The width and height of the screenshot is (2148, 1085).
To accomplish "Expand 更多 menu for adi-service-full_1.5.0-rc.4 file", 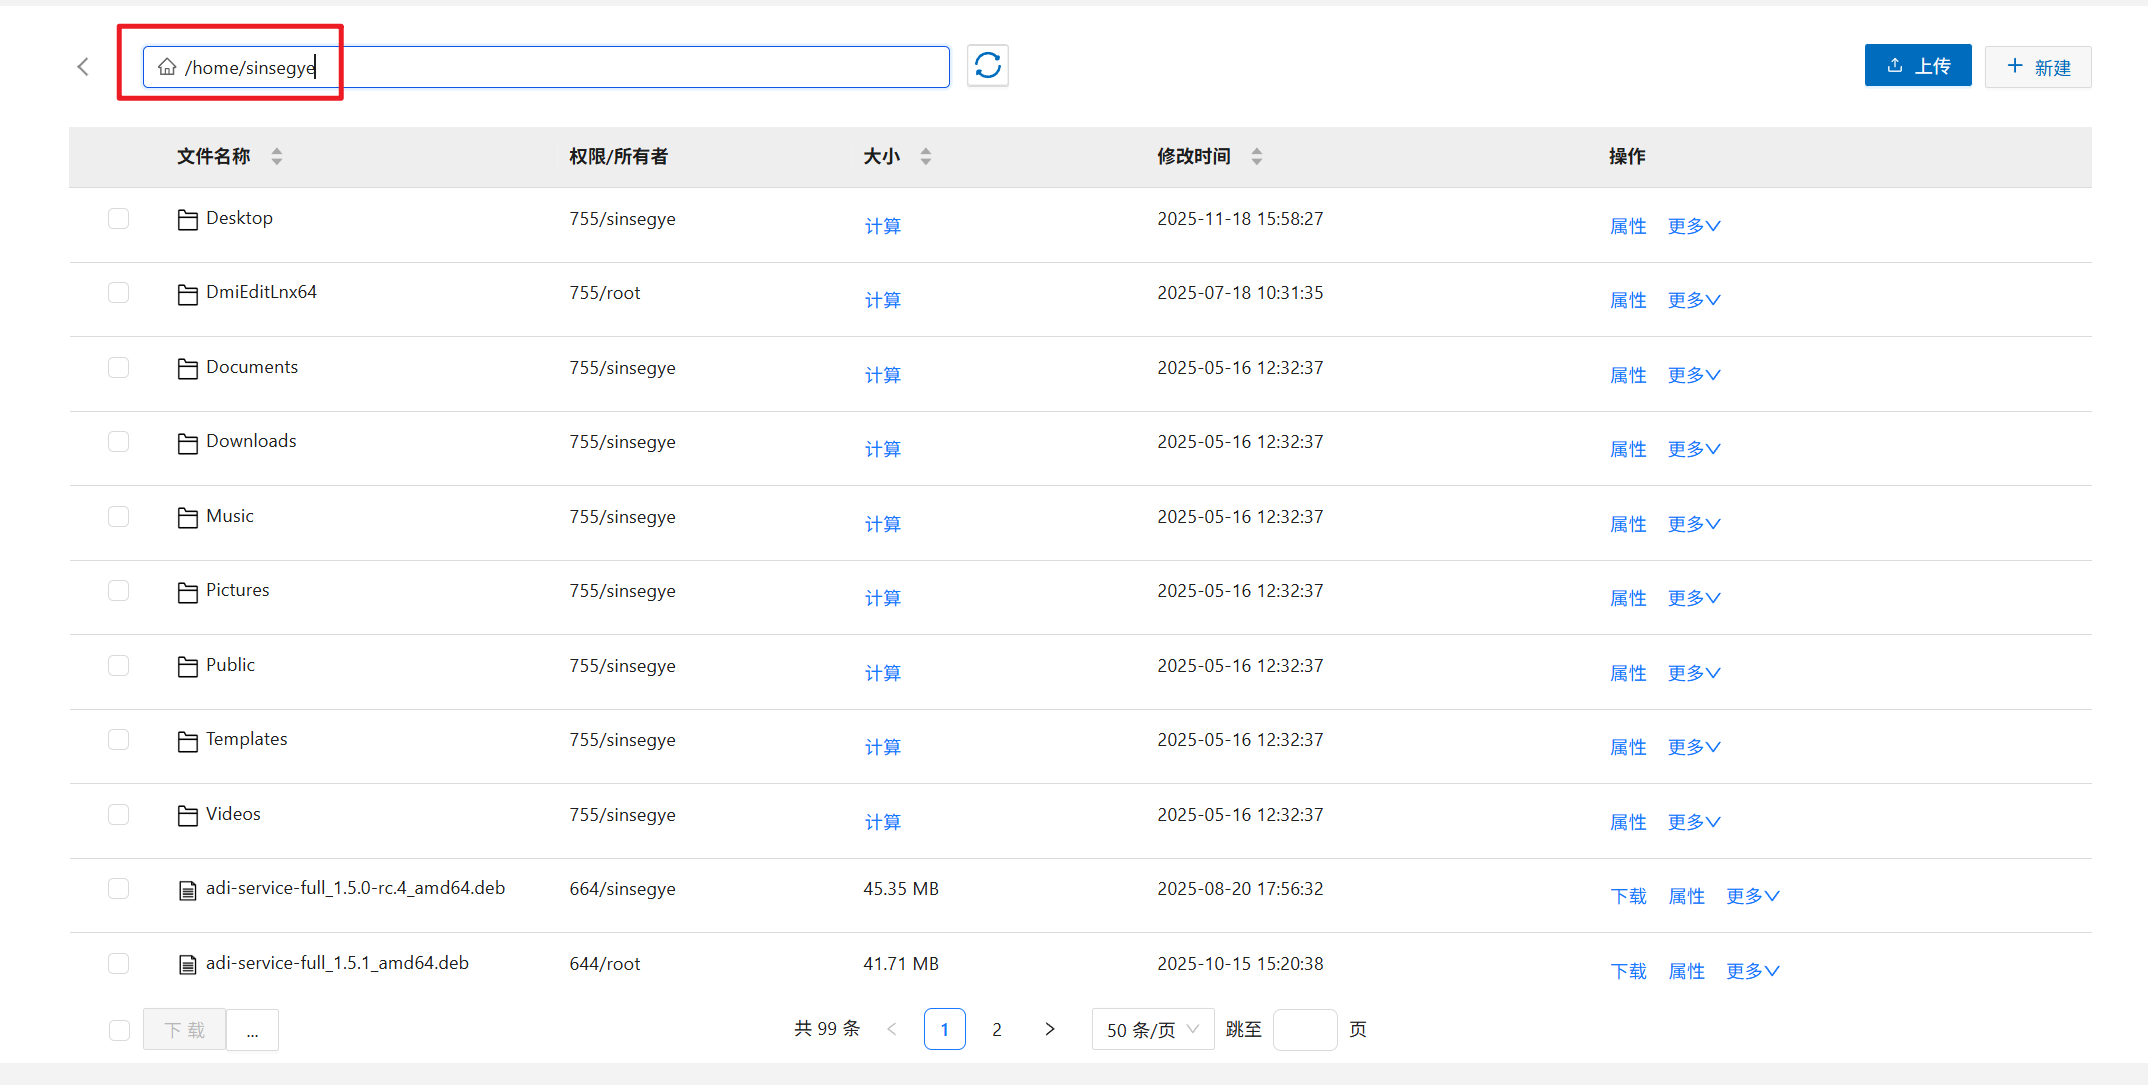I will click(x=1752, y=896).
